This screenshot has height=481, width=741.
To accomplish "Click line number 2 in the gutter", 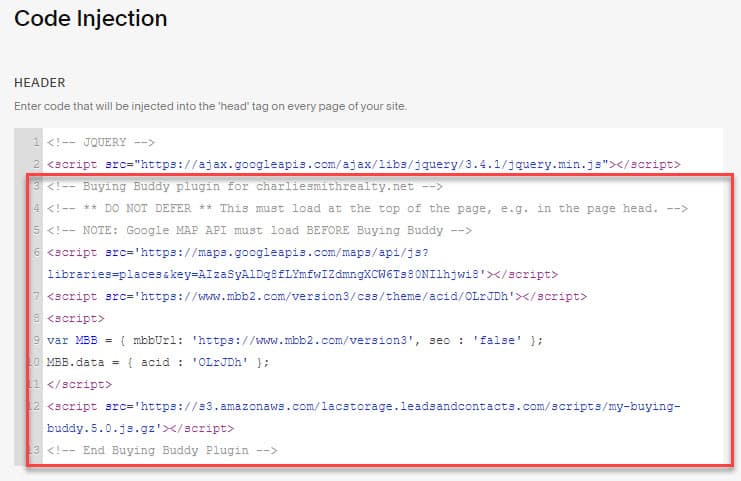I will pyautogui.click(x=36, y=164).
